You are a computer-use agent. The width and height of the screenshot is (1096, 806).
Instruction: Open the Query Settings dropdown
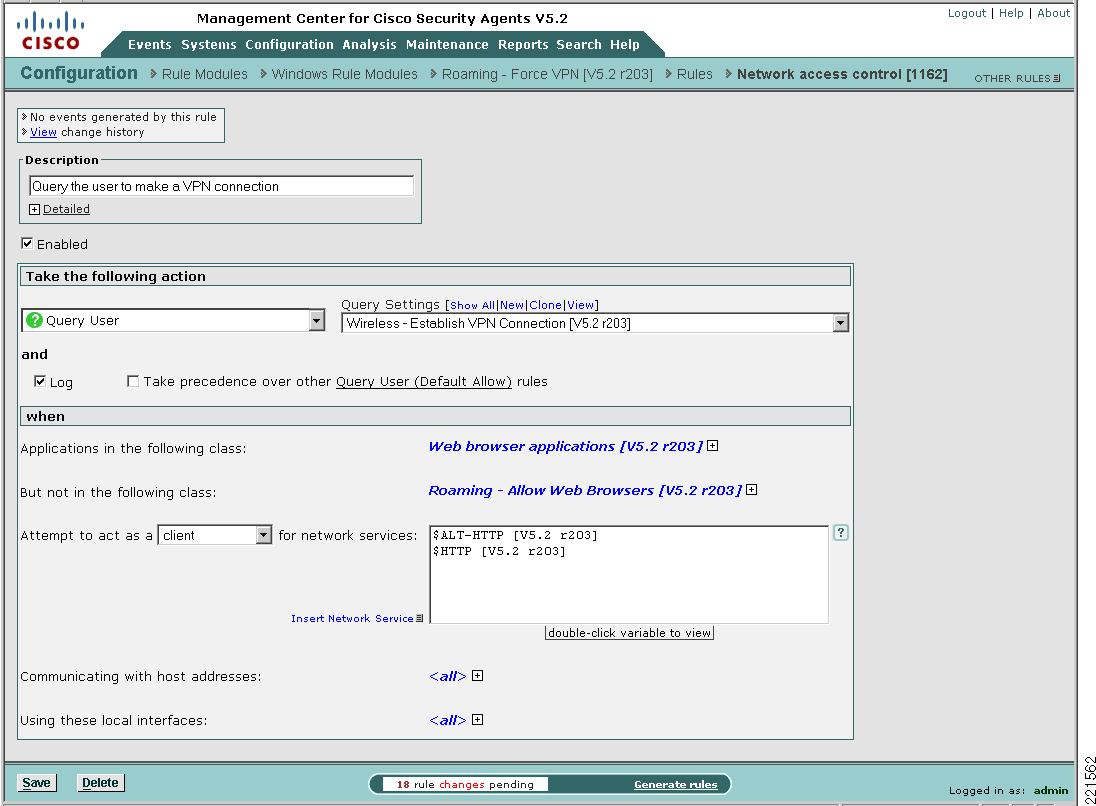840,323
